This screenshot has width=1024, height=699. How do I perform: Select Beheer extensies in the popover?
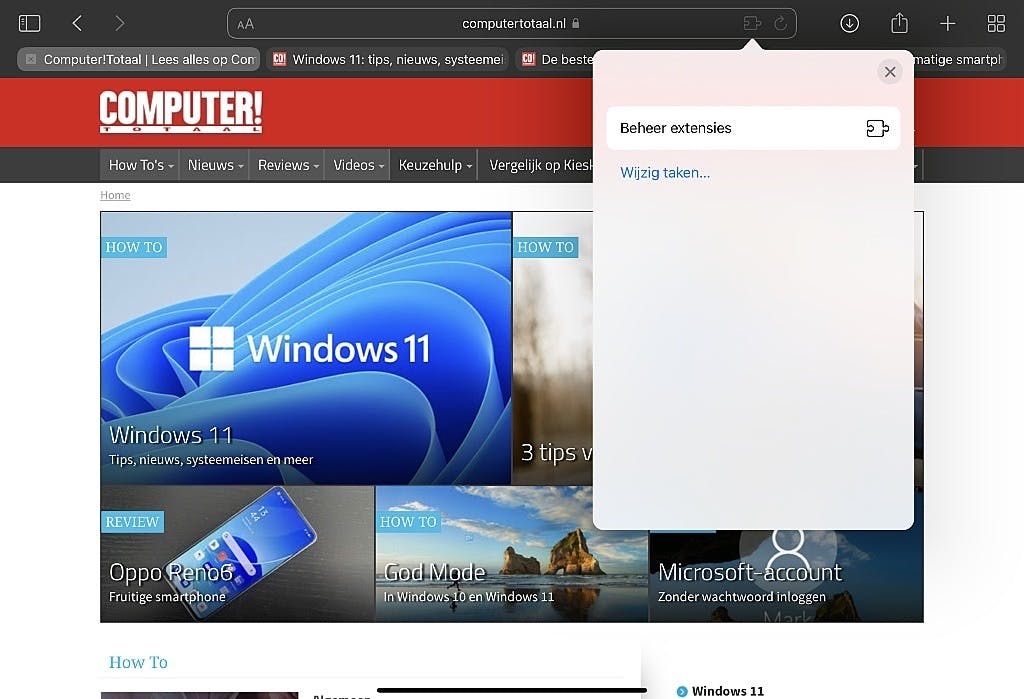753,128
